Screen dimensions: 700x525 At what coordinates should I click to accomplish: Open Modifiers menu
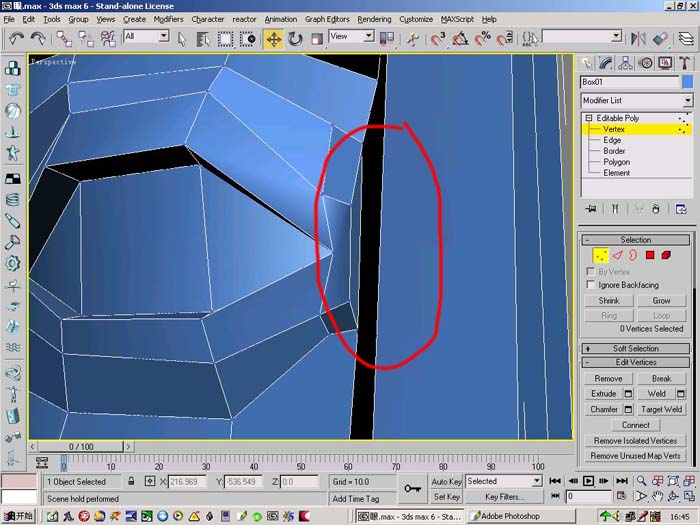[168, 19]
